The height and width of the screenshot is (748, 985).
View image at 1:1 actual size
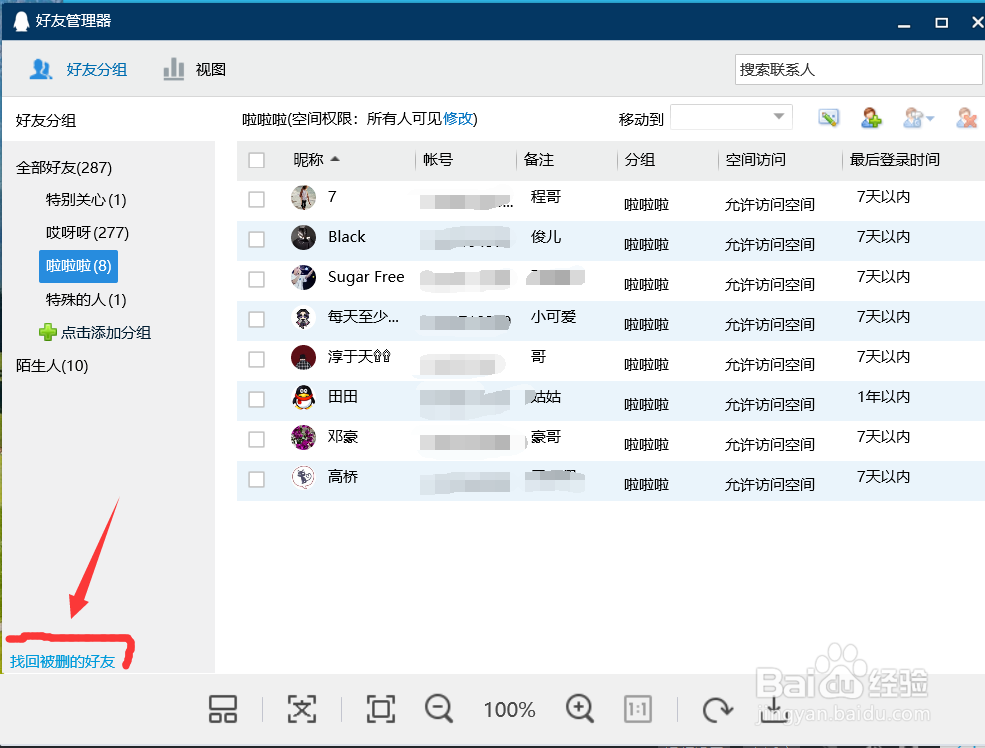638,709
